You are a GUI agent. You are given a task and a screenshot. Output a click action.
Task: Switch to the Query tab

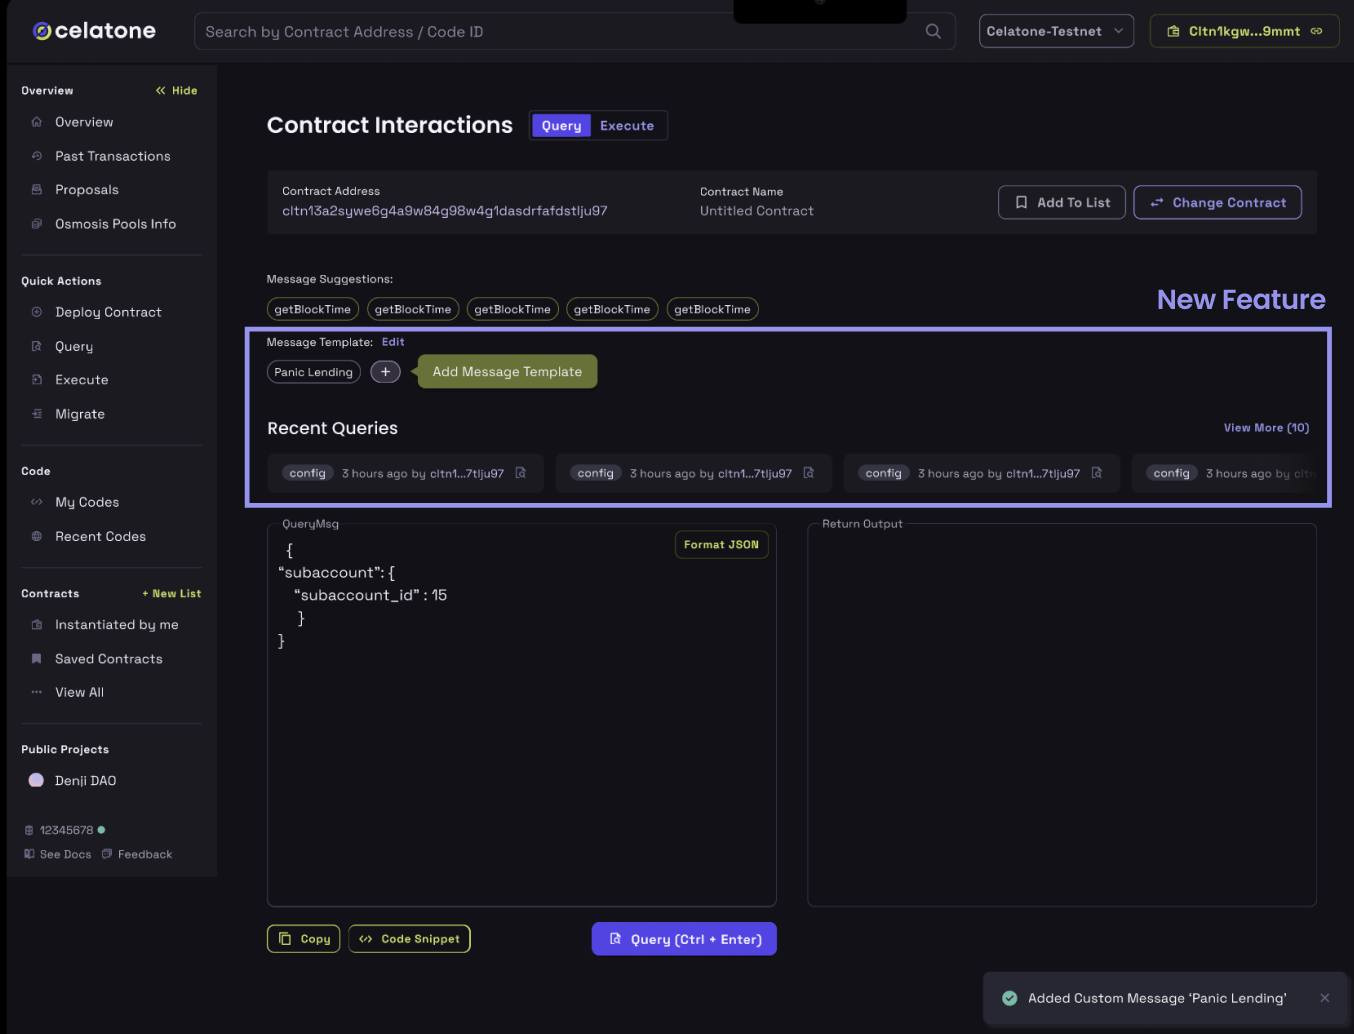coord(561,126)
